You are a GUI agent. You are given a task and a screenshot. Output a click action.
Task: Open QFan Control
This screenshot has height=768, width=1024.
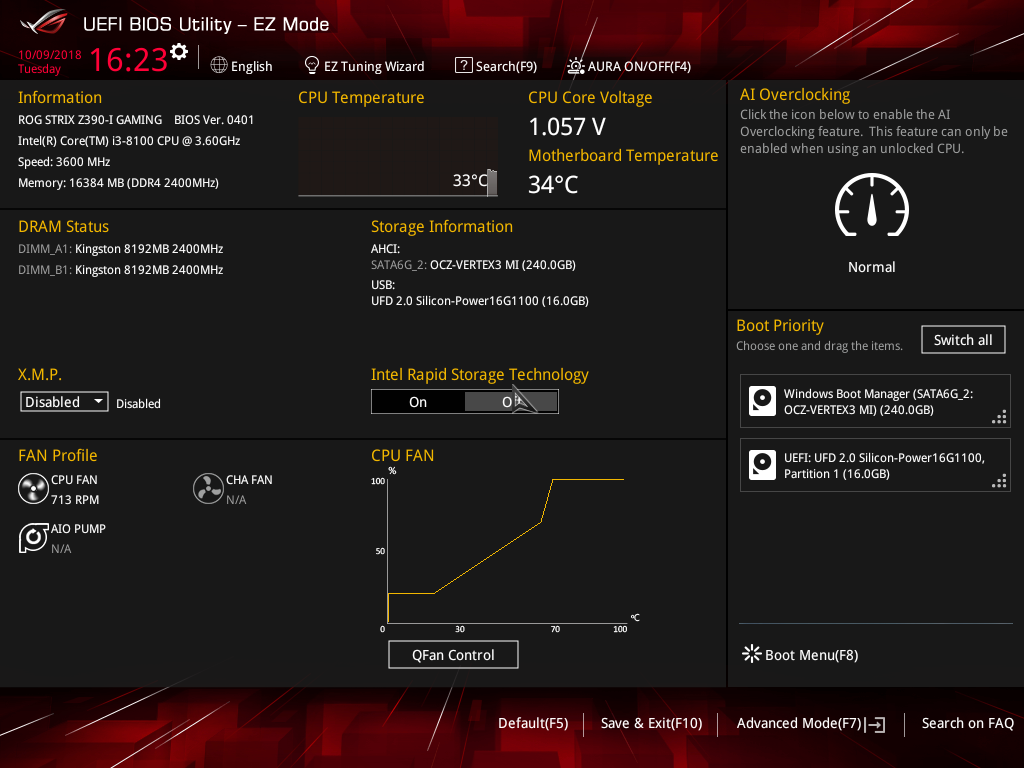453,654
